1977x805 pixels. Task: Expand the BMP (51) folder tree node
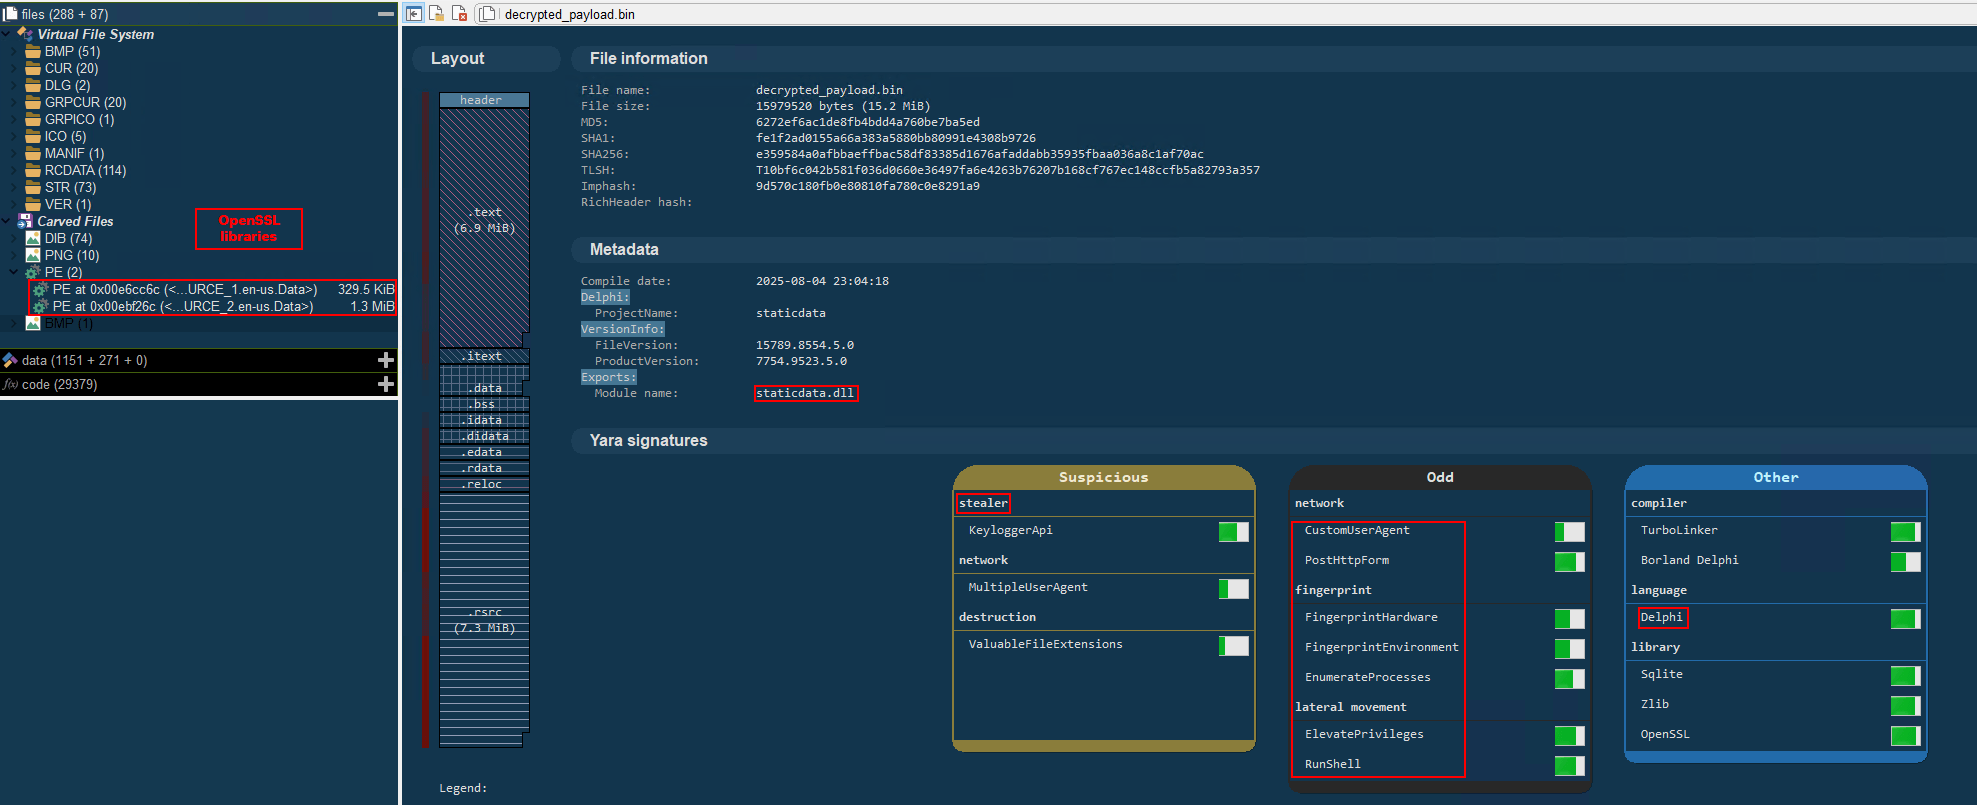14,52
